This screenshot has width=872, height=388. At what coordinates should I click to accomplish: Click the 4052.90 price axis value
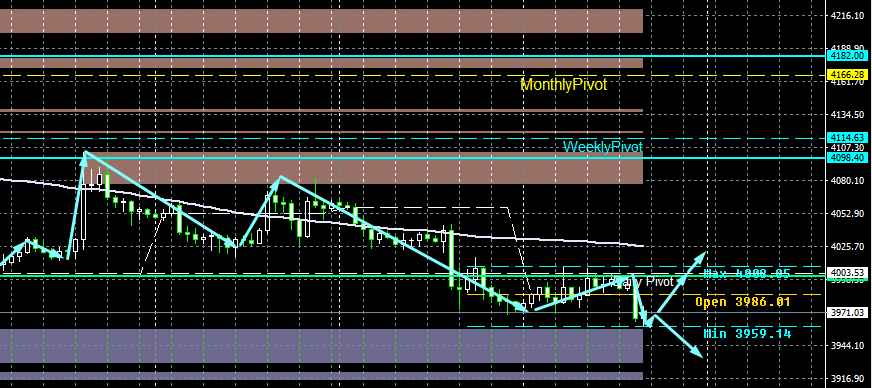[x=849, y=213]
